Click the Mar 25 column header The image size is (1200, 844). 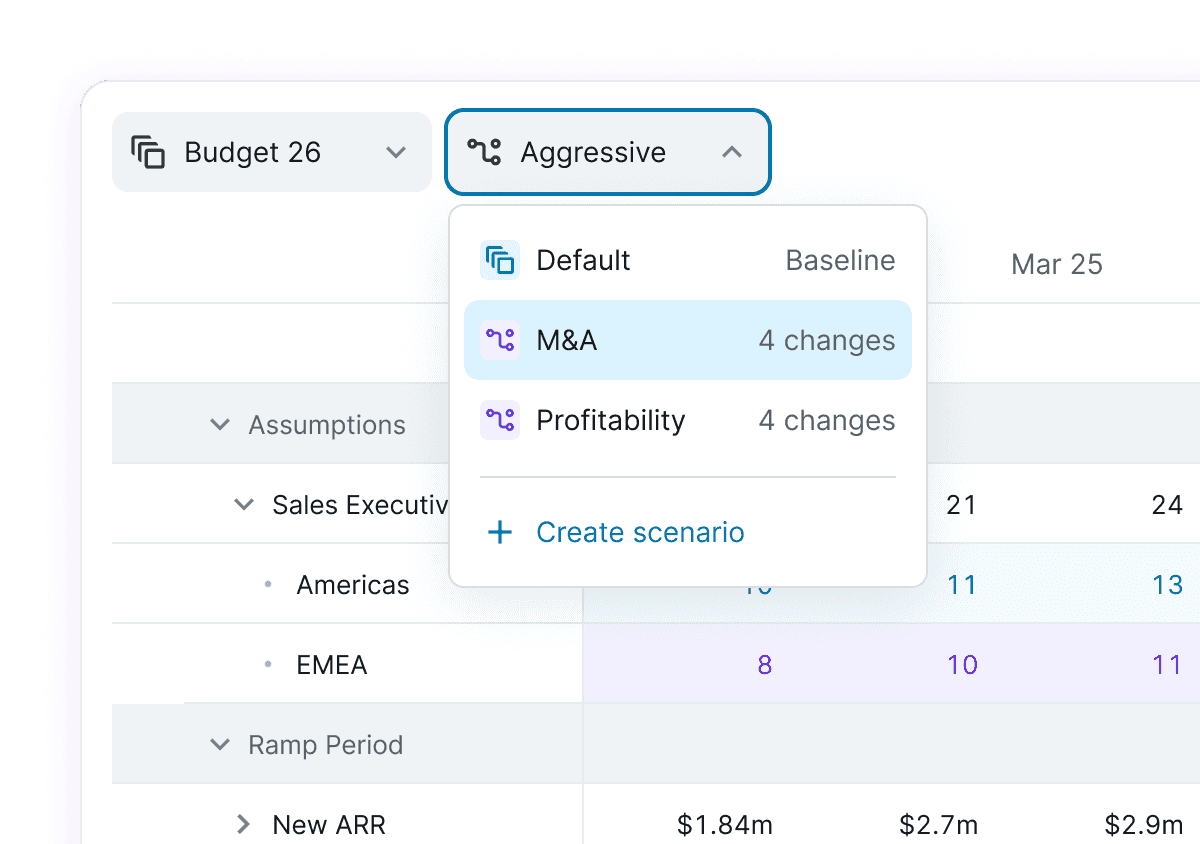tap(1056, 264)
